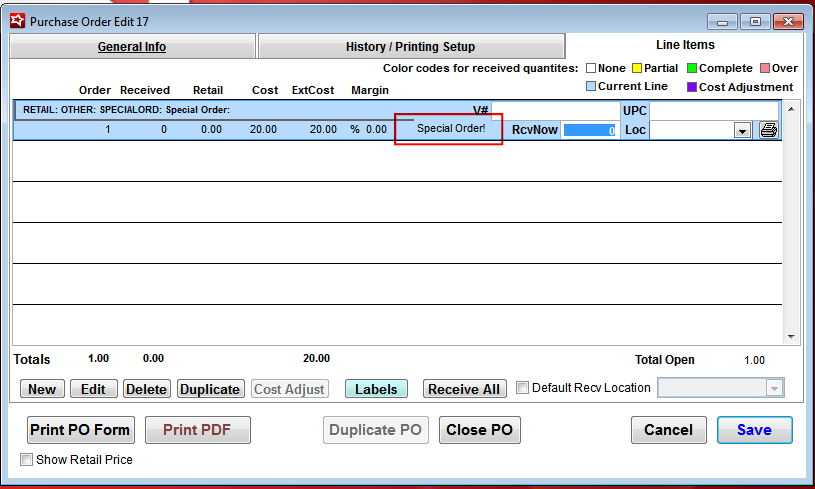
Task: Select the Line Items tab
Action: coord(685,45)
